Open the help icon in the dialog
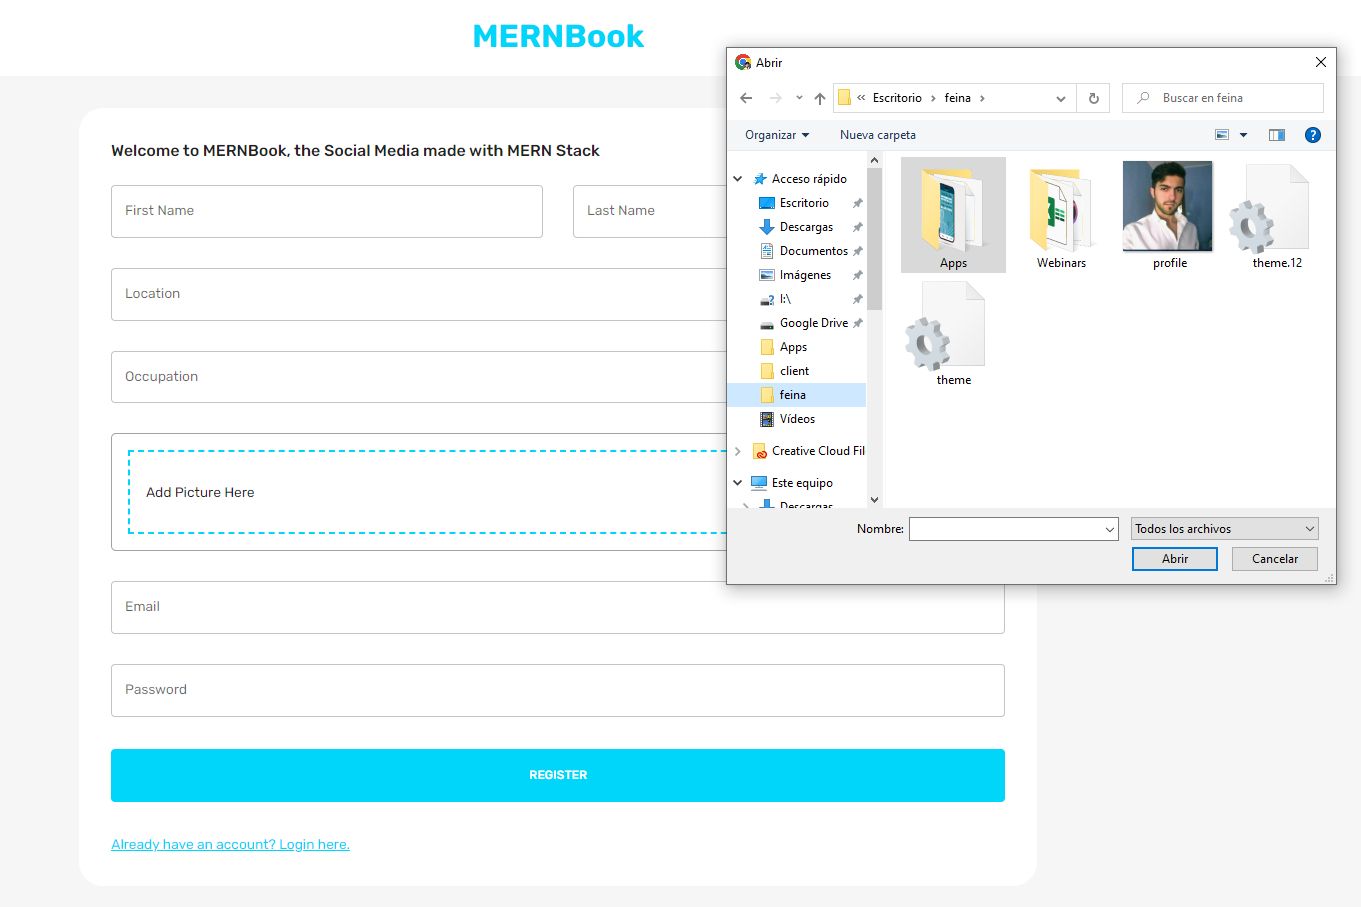Image resolution: width=1361 pixels, height=907 pixels. (1313, 135)
